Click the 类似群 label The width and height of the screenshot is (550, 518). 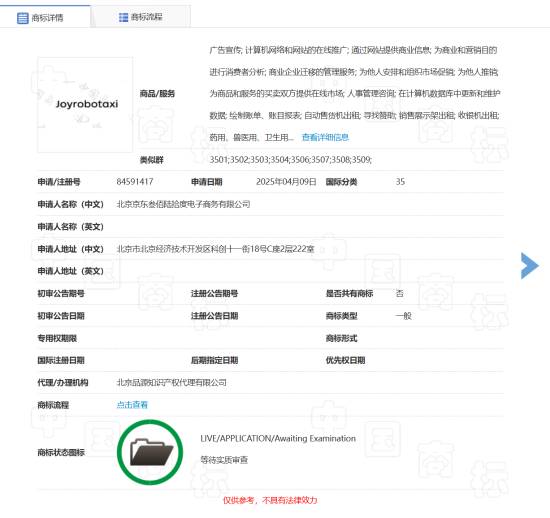[x=152, y=160]
